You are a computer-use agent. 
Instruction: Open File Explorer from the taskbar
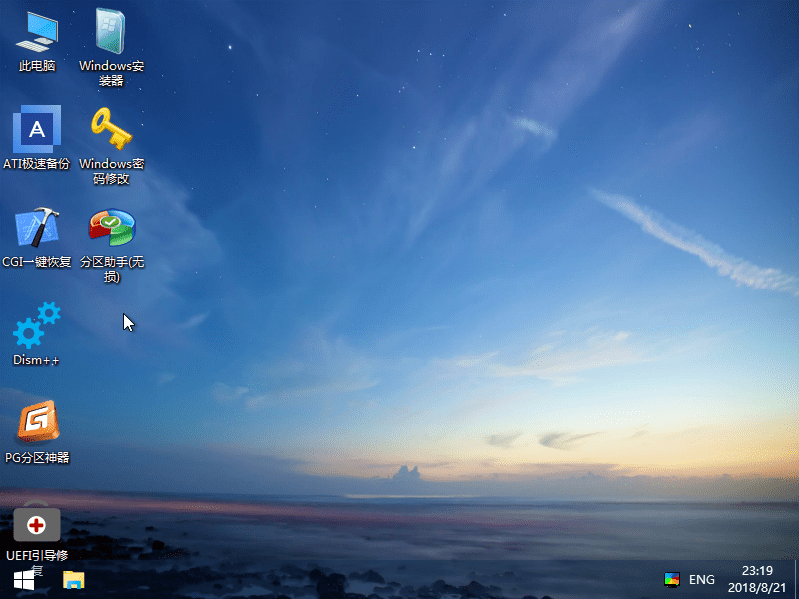(73, 580)
